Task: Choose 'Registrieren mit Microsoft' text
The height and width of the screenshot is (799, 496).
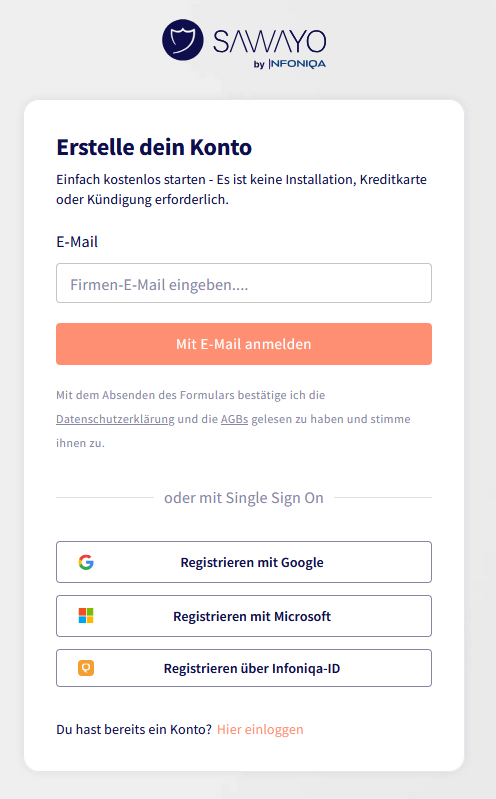Action: 252,617
